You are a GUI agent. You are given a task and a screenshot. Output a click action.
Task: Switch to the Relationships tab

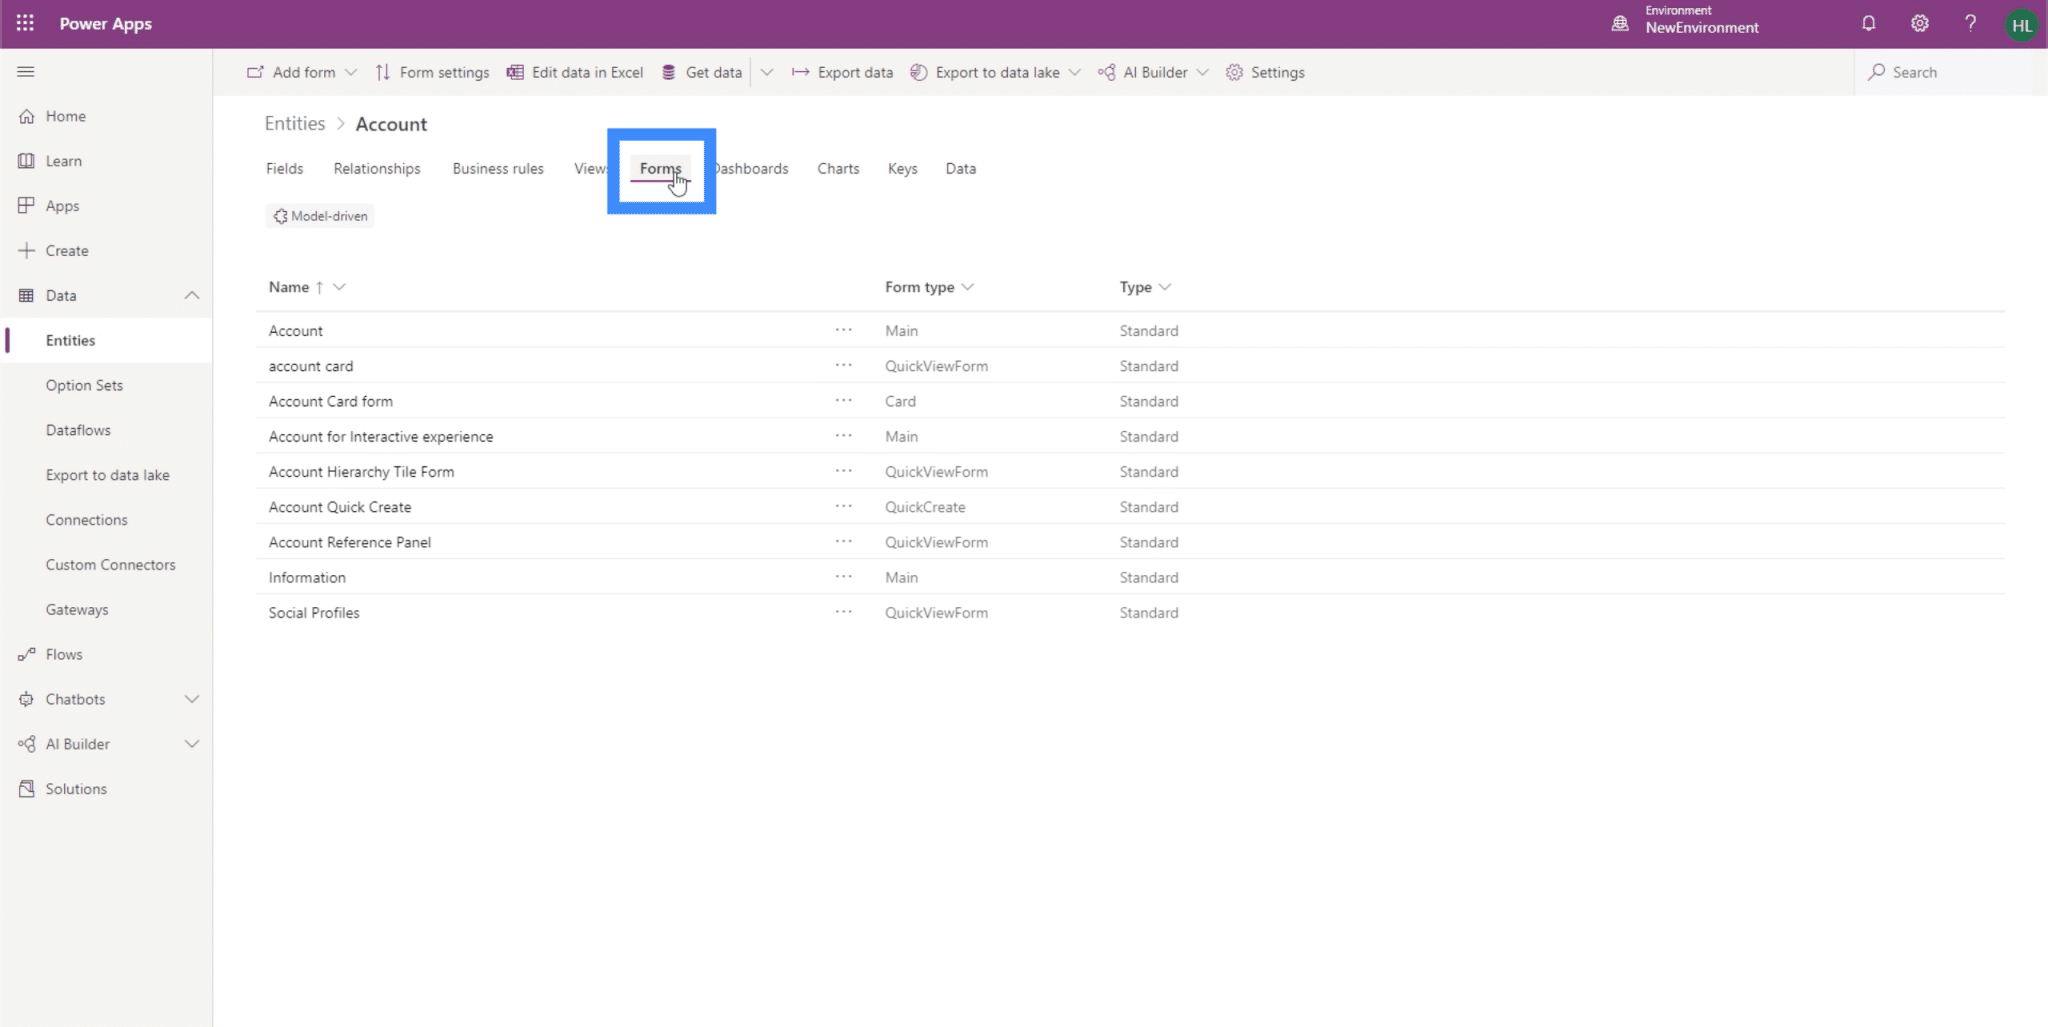377,168
